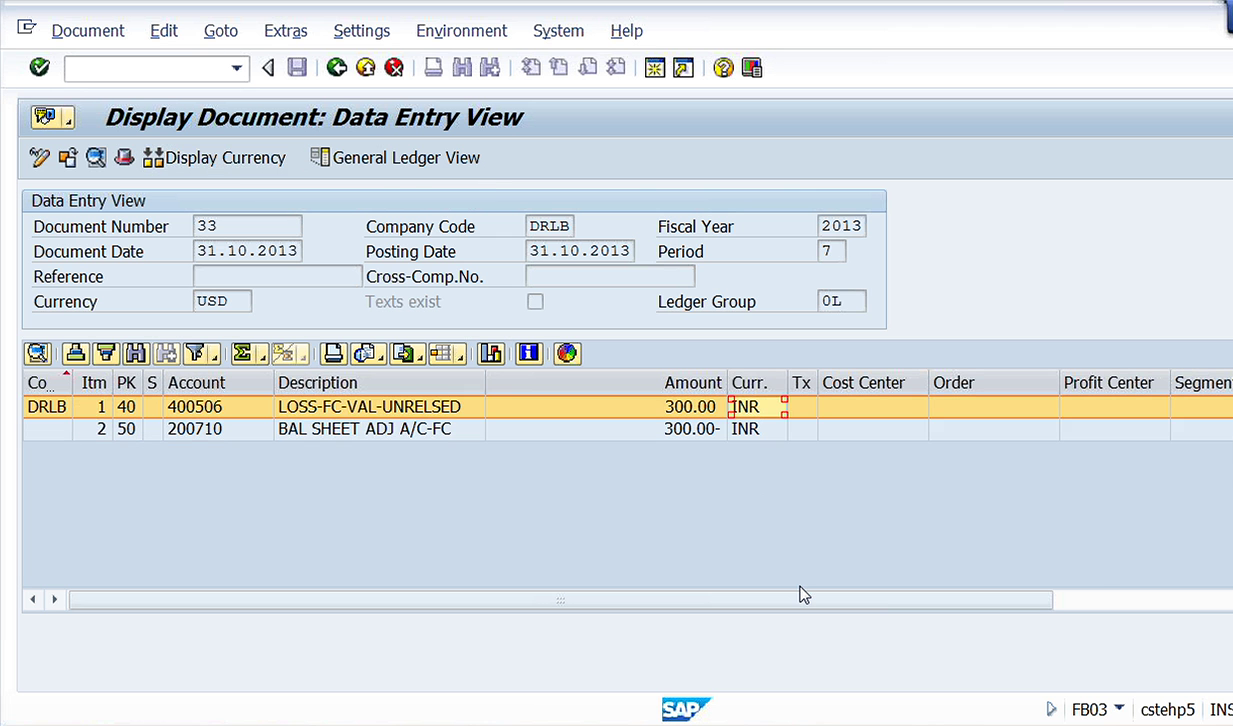1233x726 pixels.
Task: Open the Views dropdown in grid toolbar
Action: 369,353
